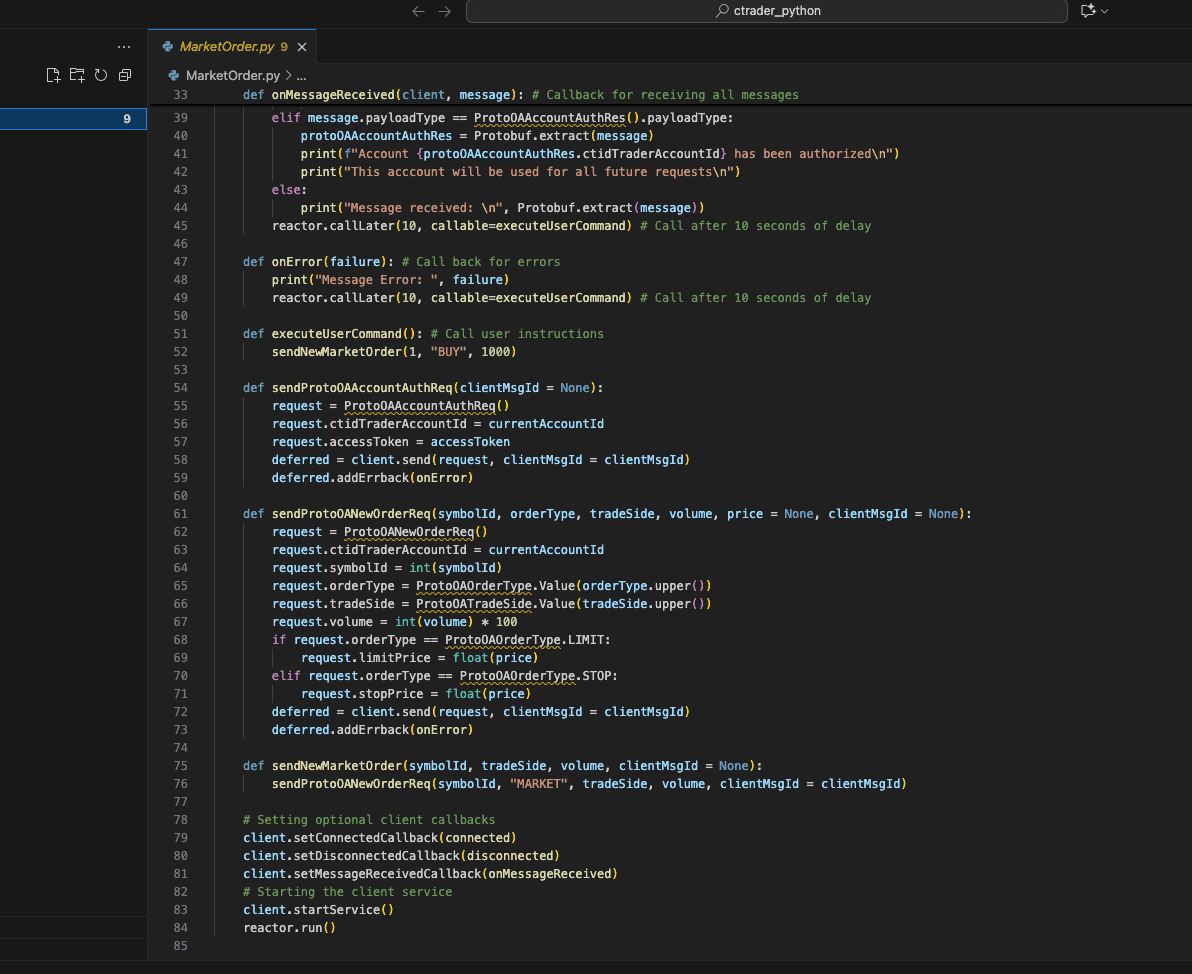This screenshot has height=974, width=1192.
Task: Jump to sticky onMessageReceived definition line
Action: [x=334, y=95]
